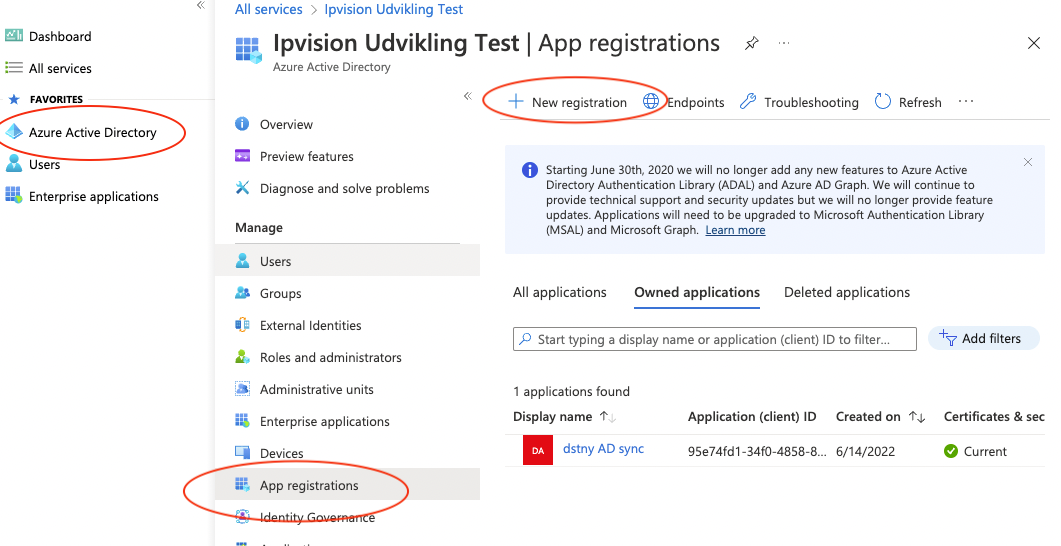
Task: Click the Current certificate status
Action: (975, 451)
